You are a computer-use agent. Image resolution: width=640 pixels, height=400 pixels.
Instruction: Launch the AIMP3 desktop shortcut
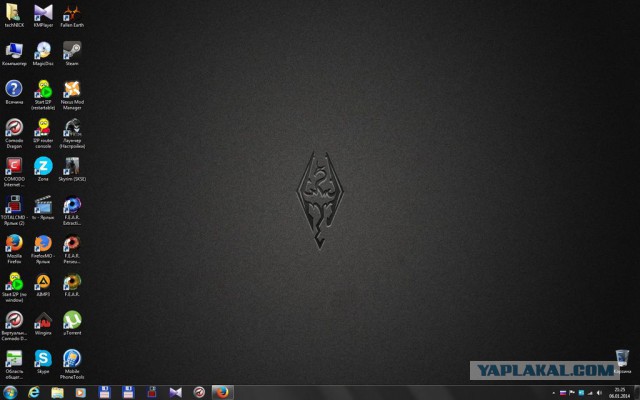(x=43, y=284)
